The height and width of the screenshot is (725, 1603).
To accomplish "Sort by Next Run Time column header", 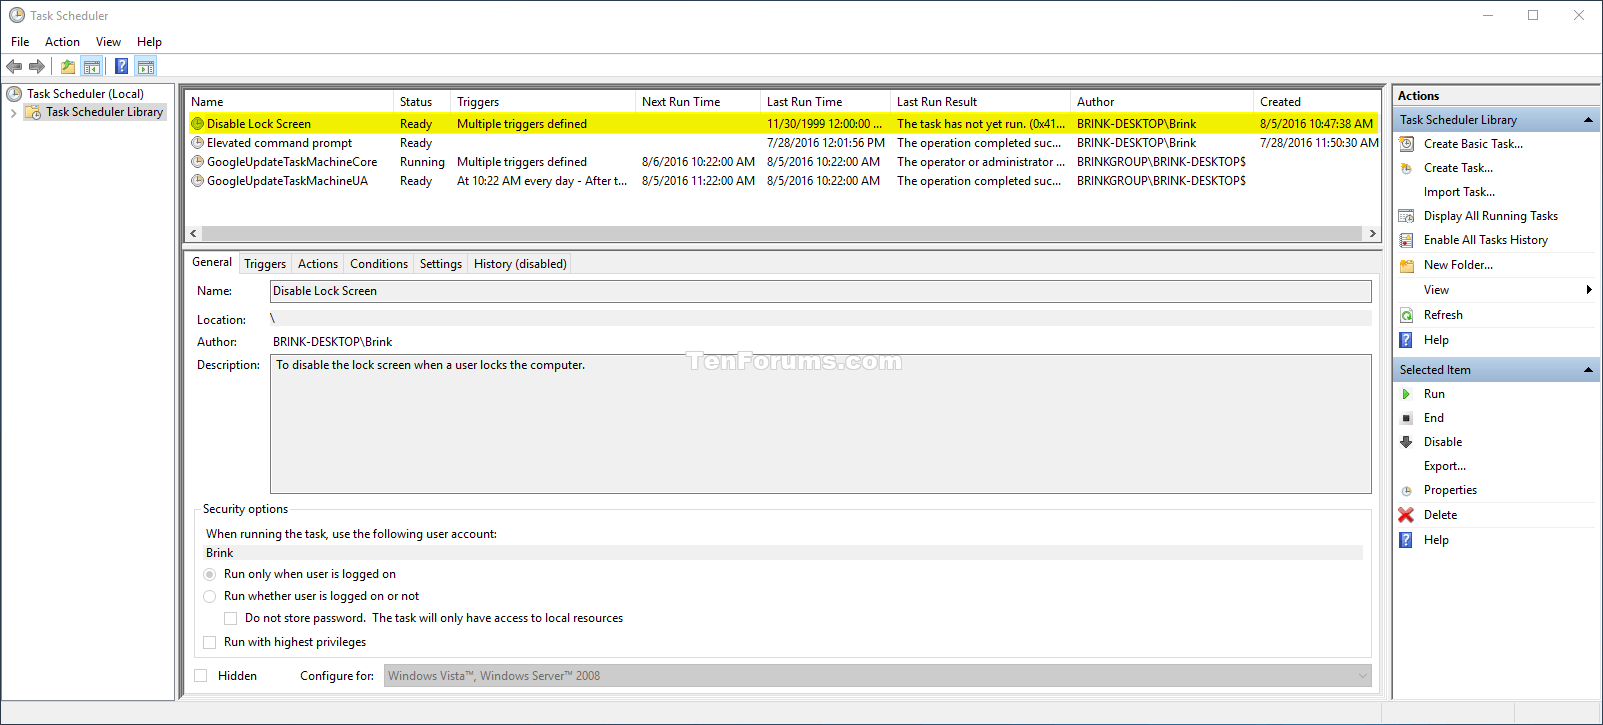I will click(698, 102).
